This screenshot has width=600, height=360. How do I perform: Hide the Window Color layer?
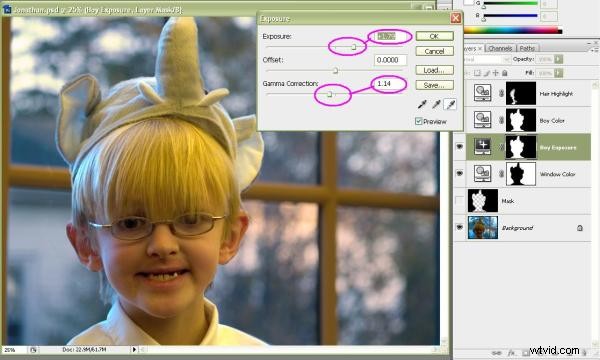pyautogui.click(x=460, y=173)
